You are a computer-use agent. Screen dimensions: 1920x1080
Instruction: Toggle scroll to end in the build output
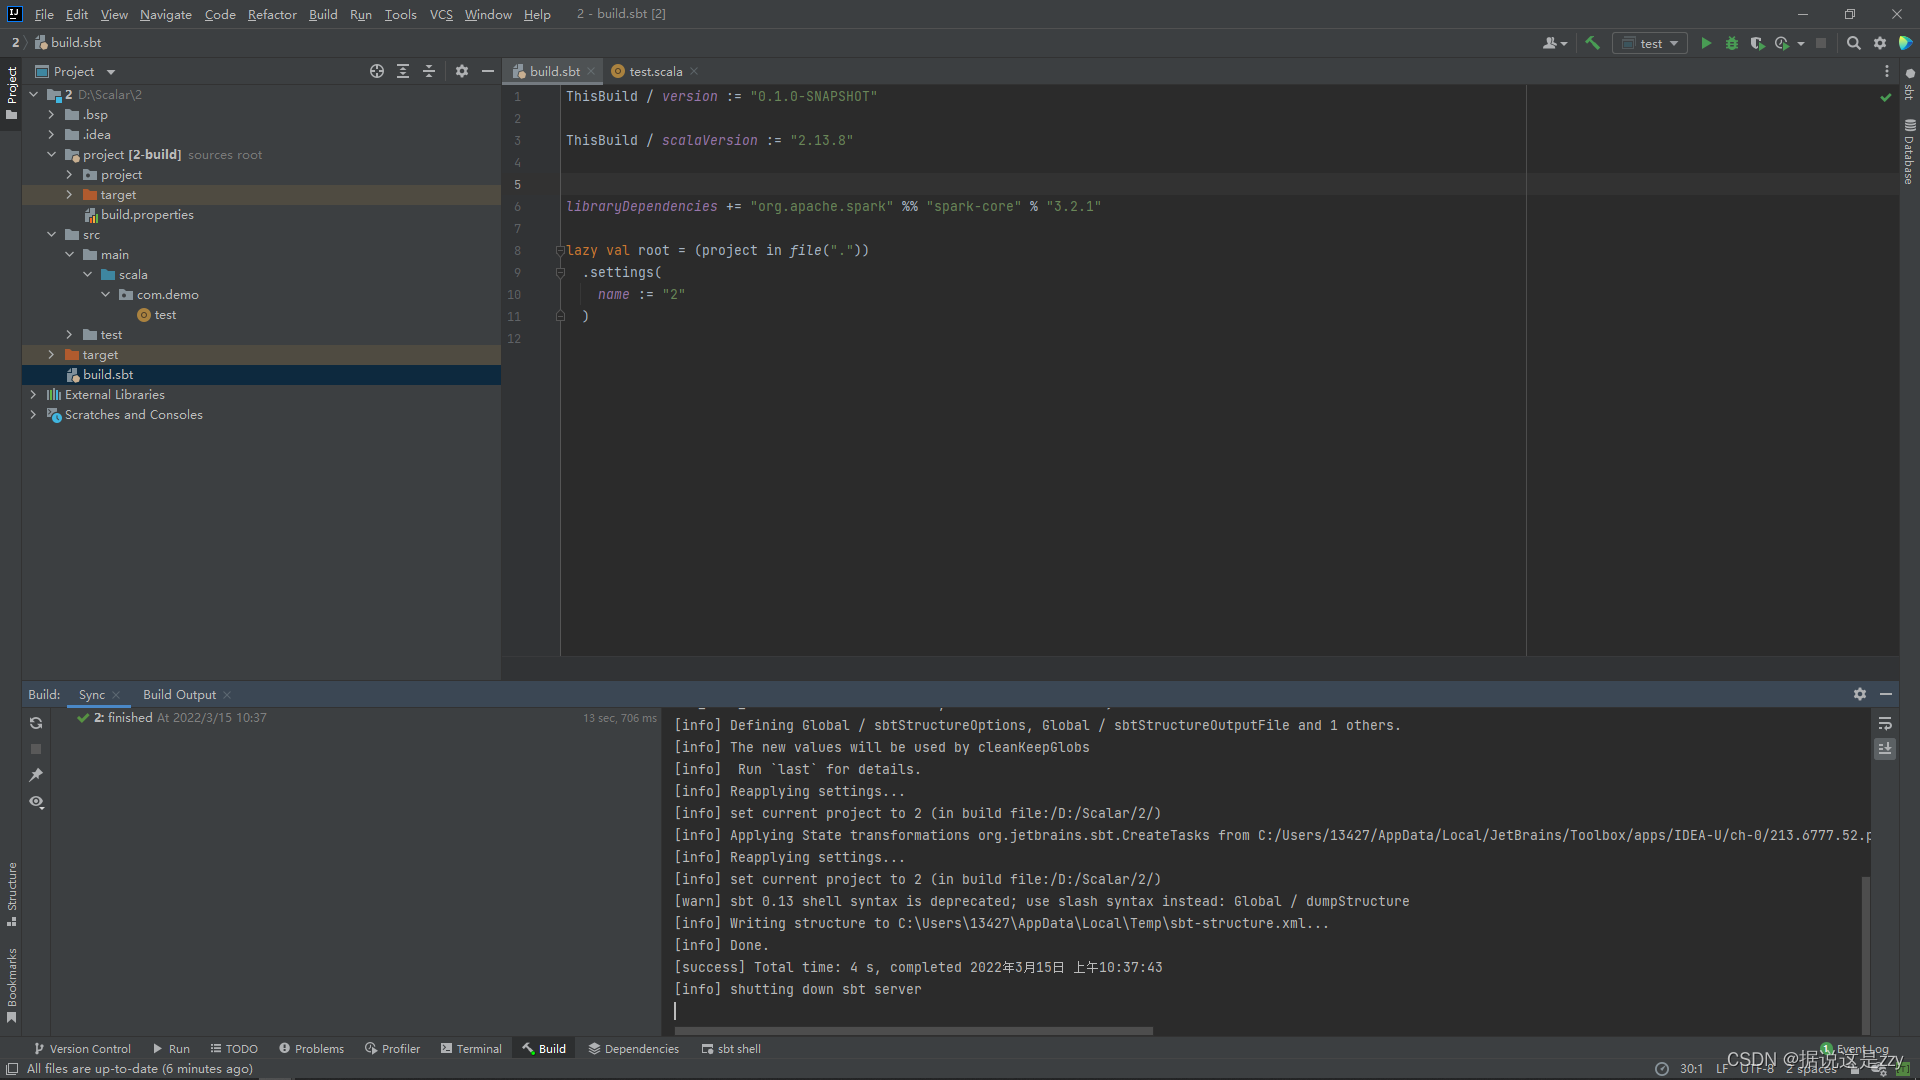point(1885,749)
